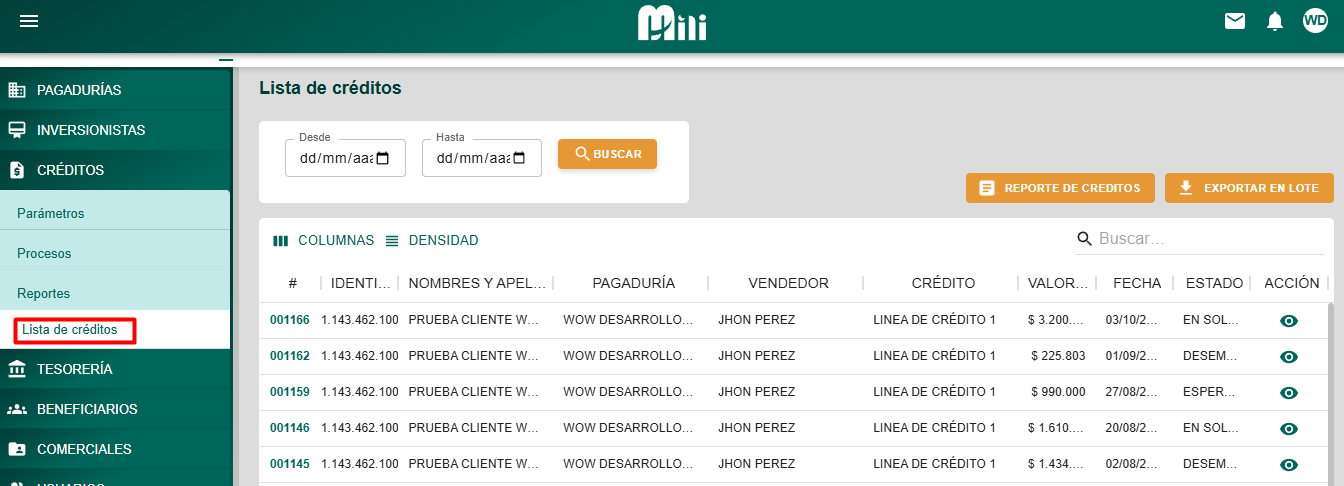The width and height of the screenshot is (1344, 486).
Task: Open the COLUMNAS column selector
Action: point(323,241)
